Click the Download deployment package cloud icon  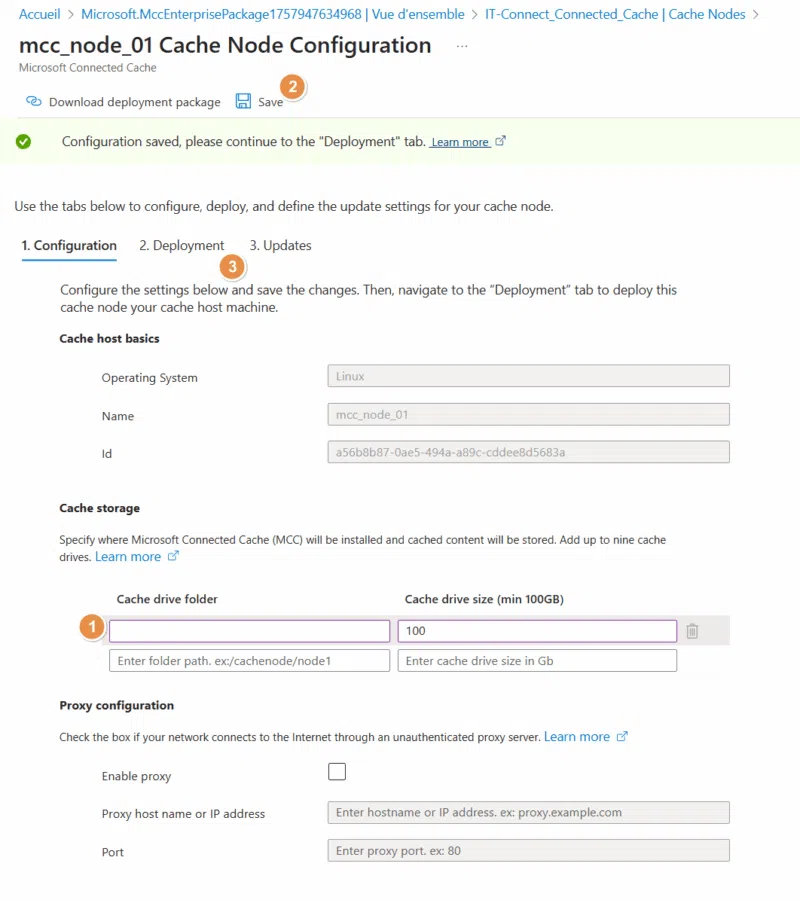pyautogui.click(x=34, y=102)
